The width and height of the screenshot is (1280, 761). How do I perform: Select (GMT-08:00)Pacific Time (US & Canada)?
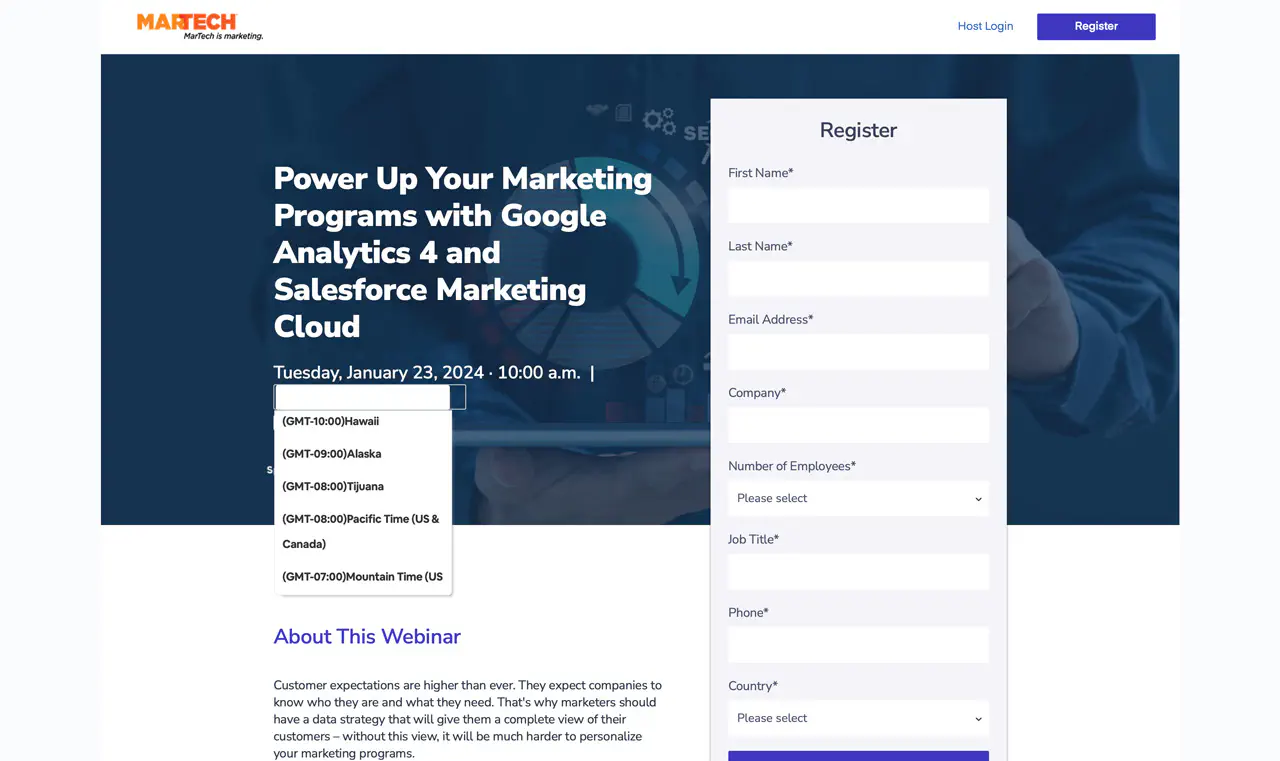(363, 531)
